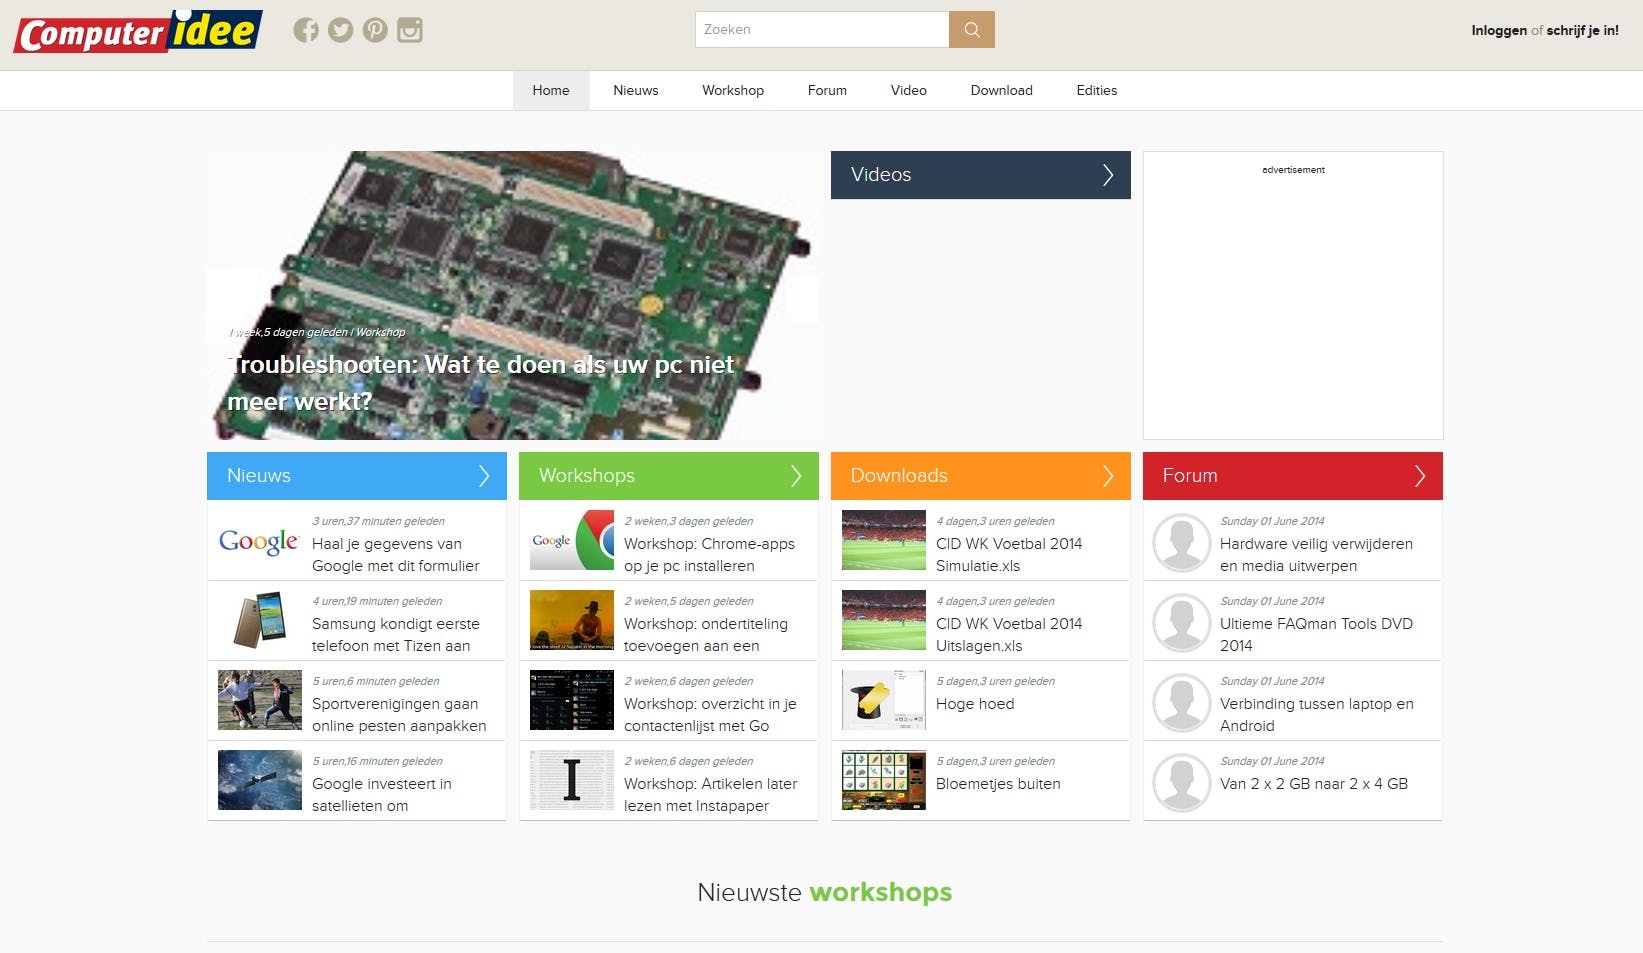Click the Inloggen link
This screenshot has height=953, width=1643.
[x=1499, y=30]
